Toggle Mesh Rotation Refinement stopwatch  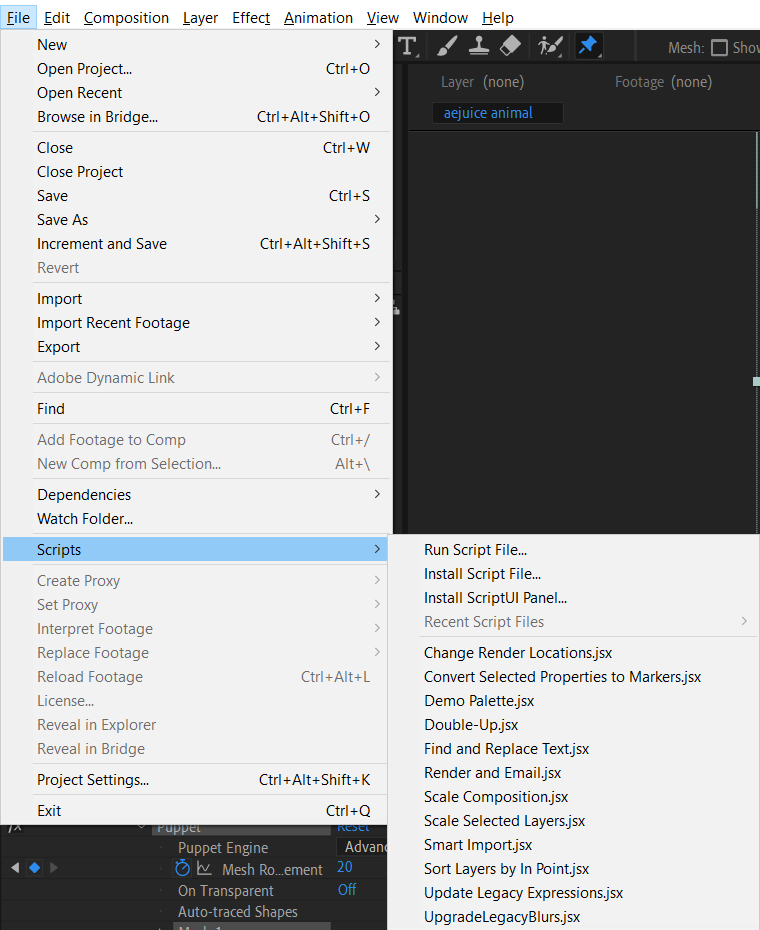pos(182,868)
